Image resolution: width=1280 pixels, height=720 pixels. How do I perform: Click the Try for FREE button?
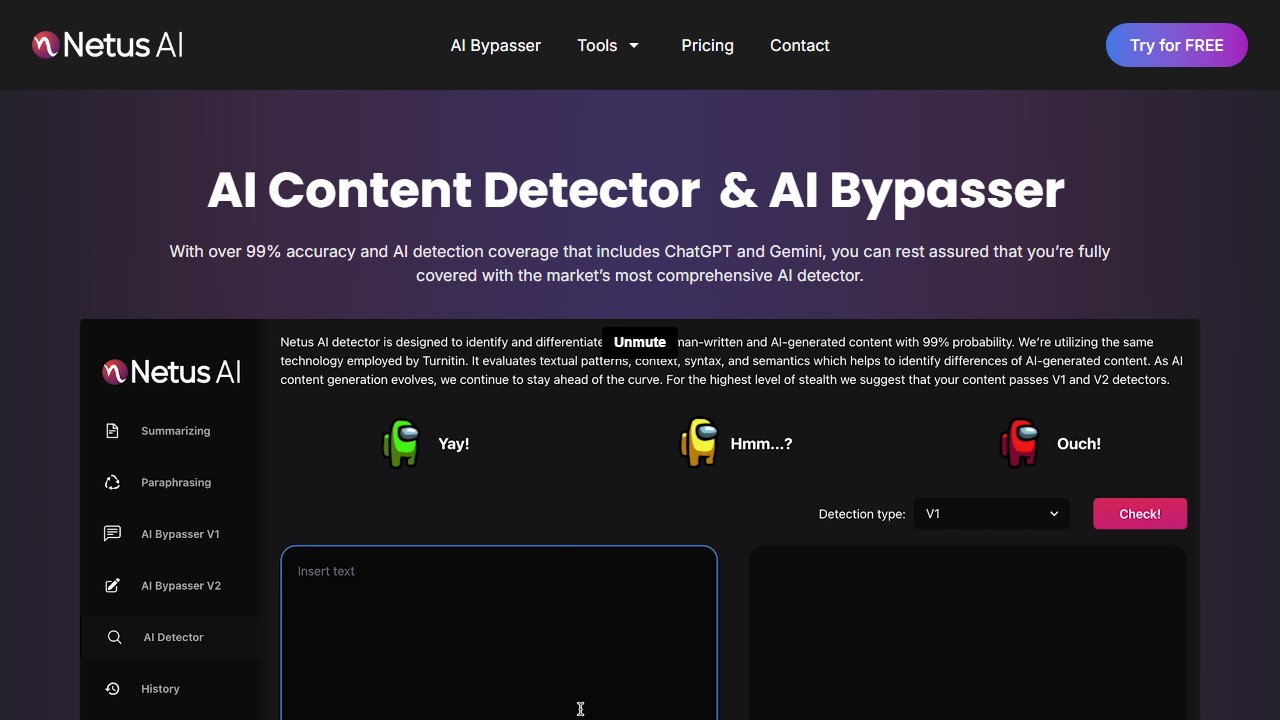[1176, 45]
